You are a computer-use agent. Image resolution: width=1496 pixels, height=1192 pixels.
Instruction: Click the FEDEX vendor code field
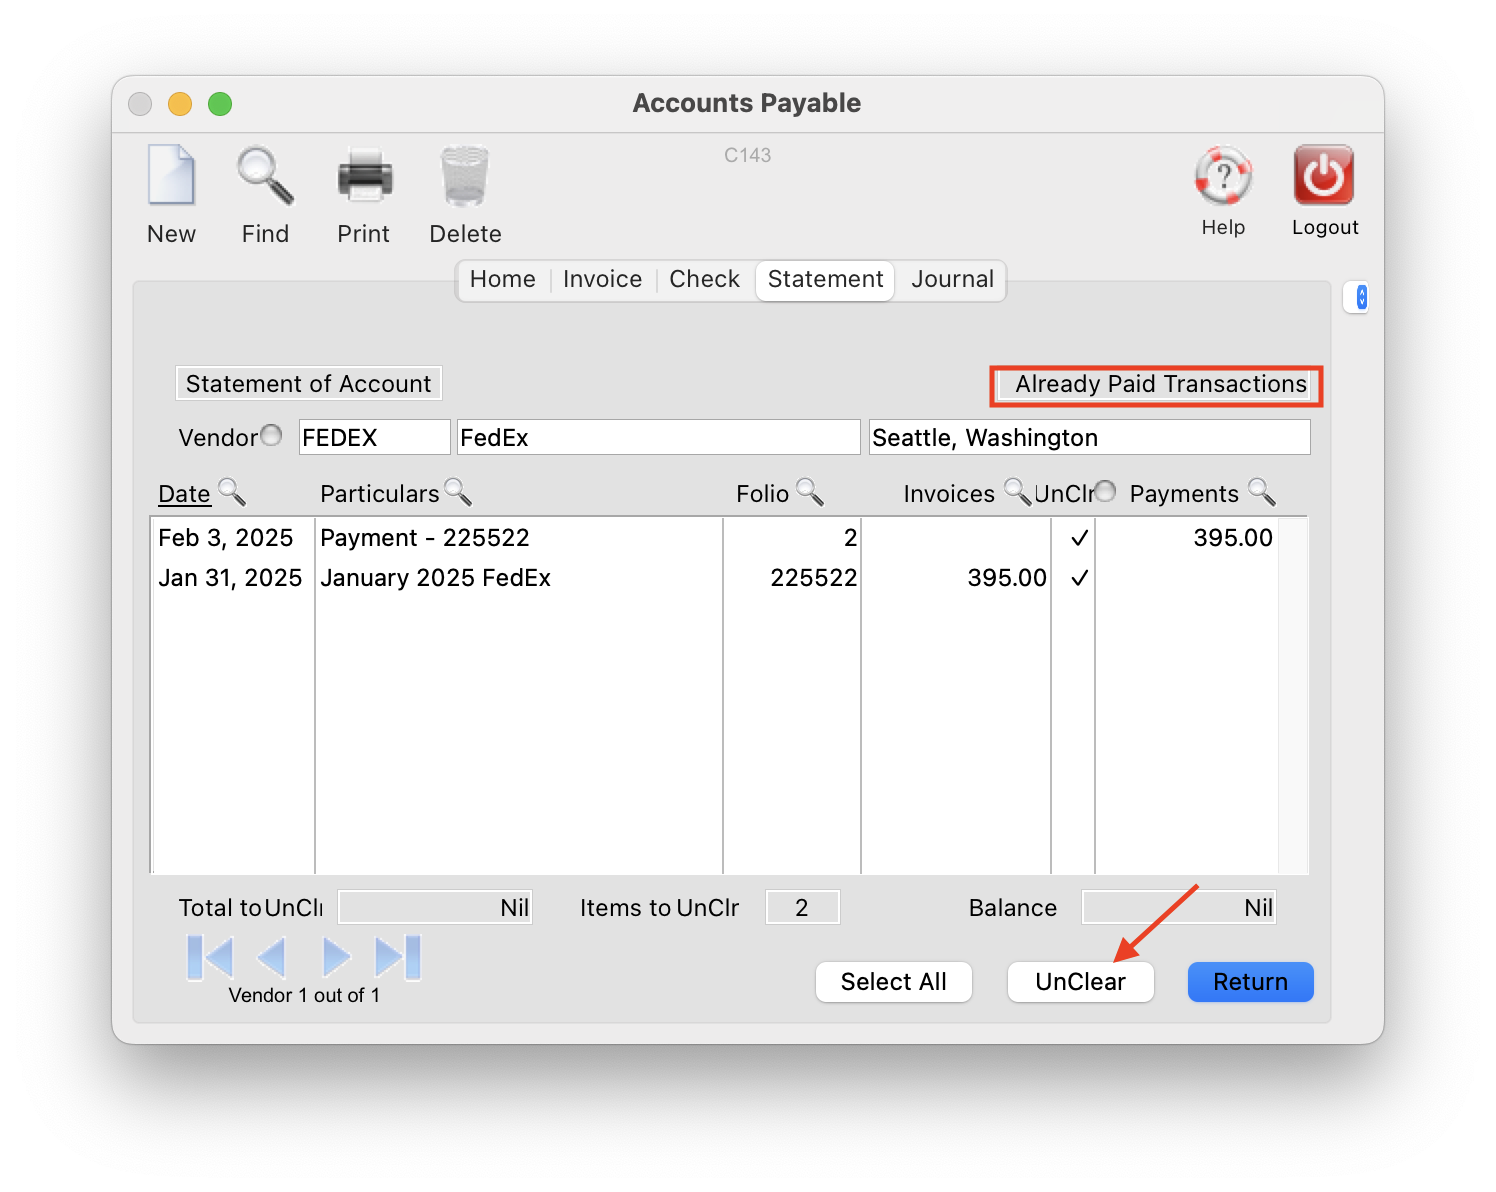click(375, 437)
